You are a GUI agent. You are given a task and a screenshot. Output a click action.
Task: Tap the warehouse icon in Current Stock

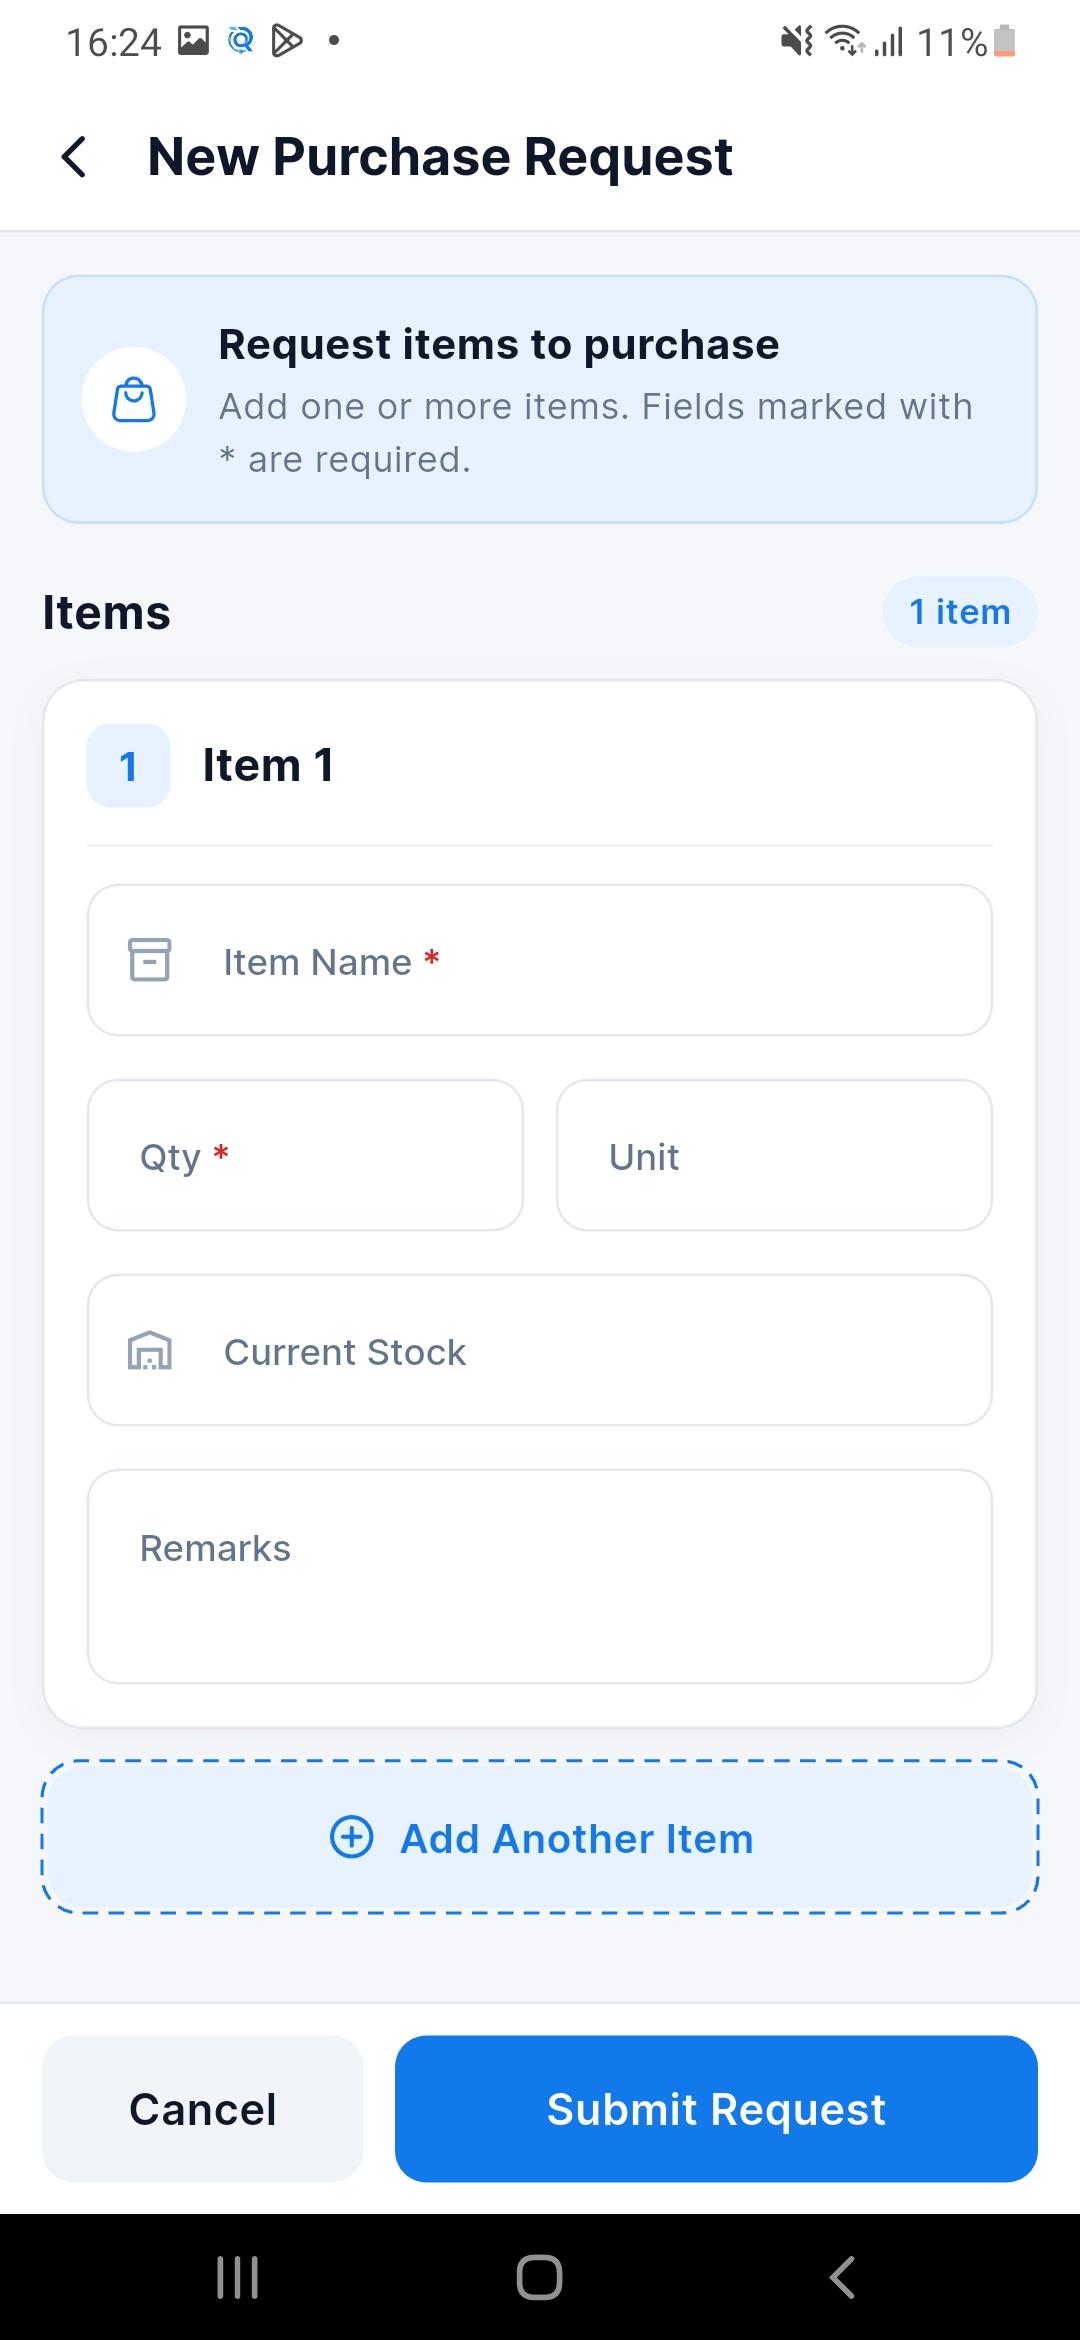tap(150, 1351)
